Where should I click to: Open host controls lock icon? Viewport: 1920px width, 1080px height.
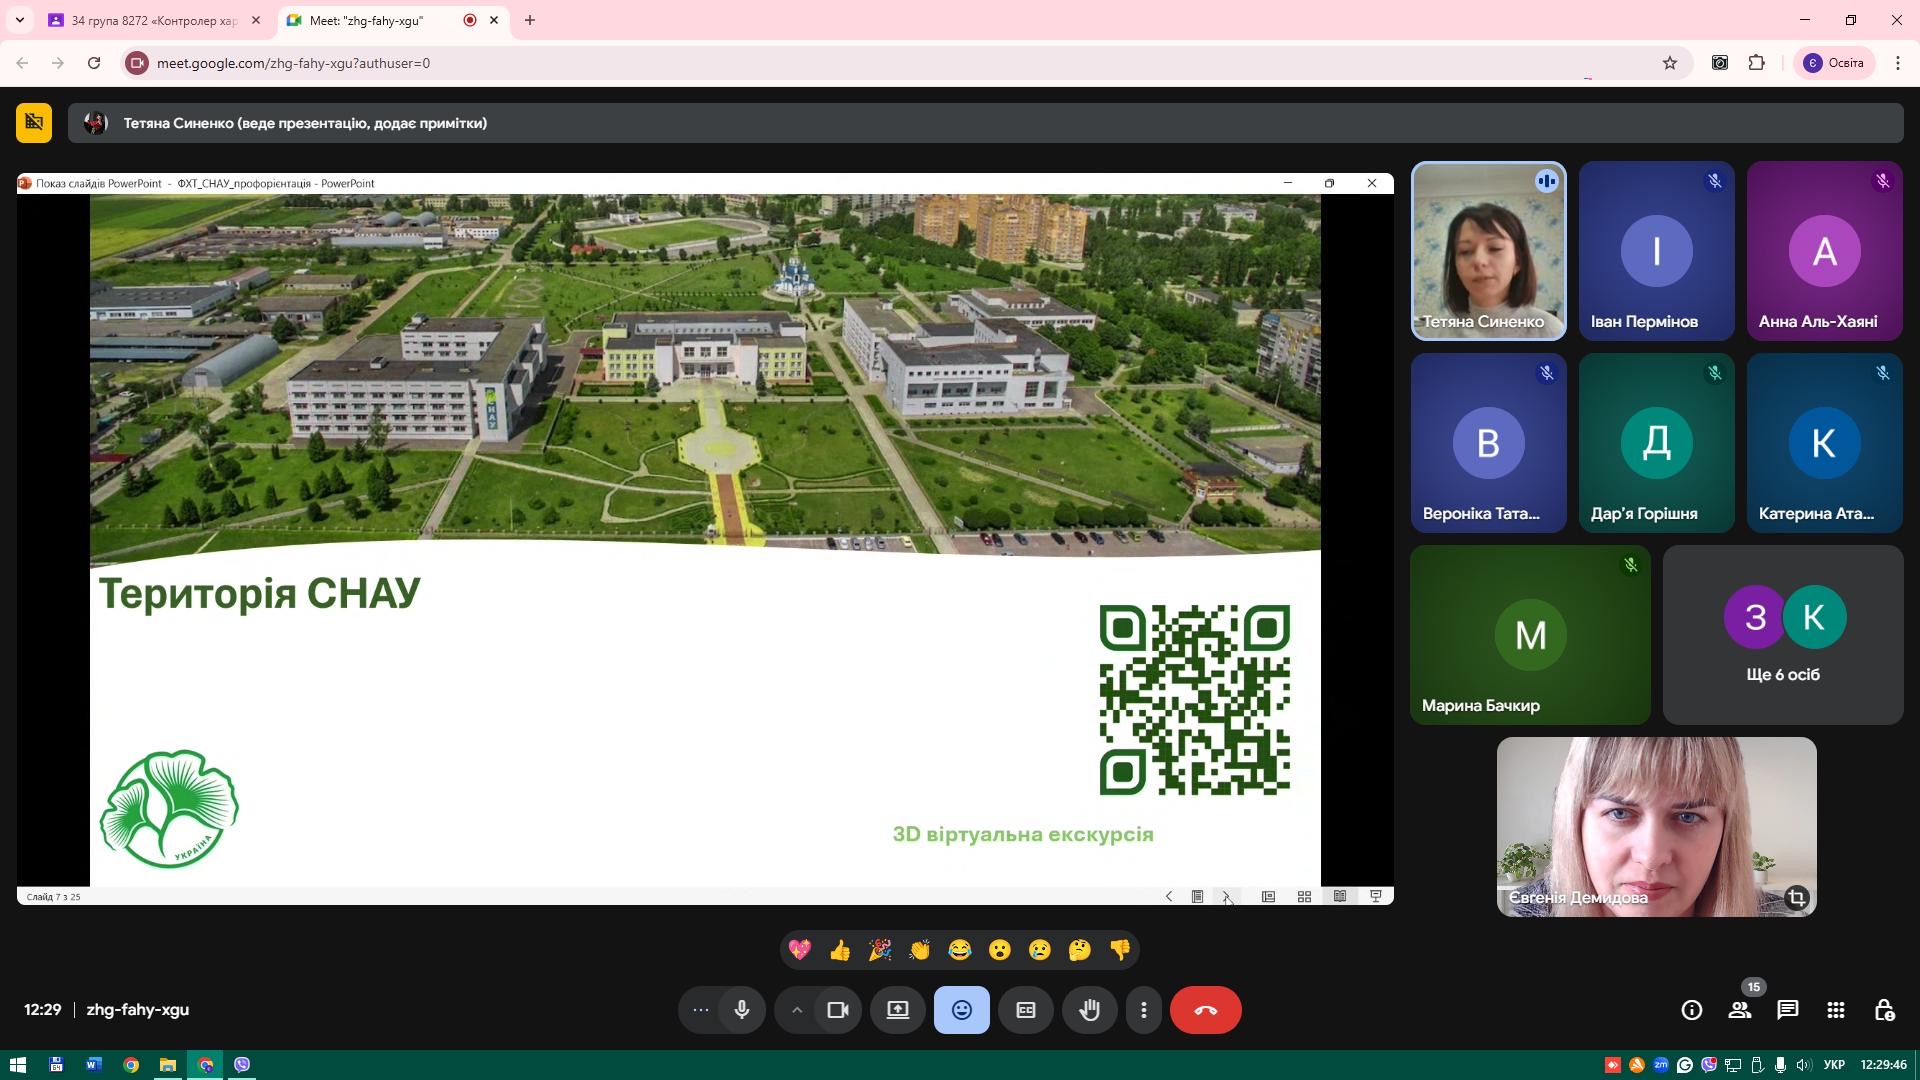(1883, 1010)
